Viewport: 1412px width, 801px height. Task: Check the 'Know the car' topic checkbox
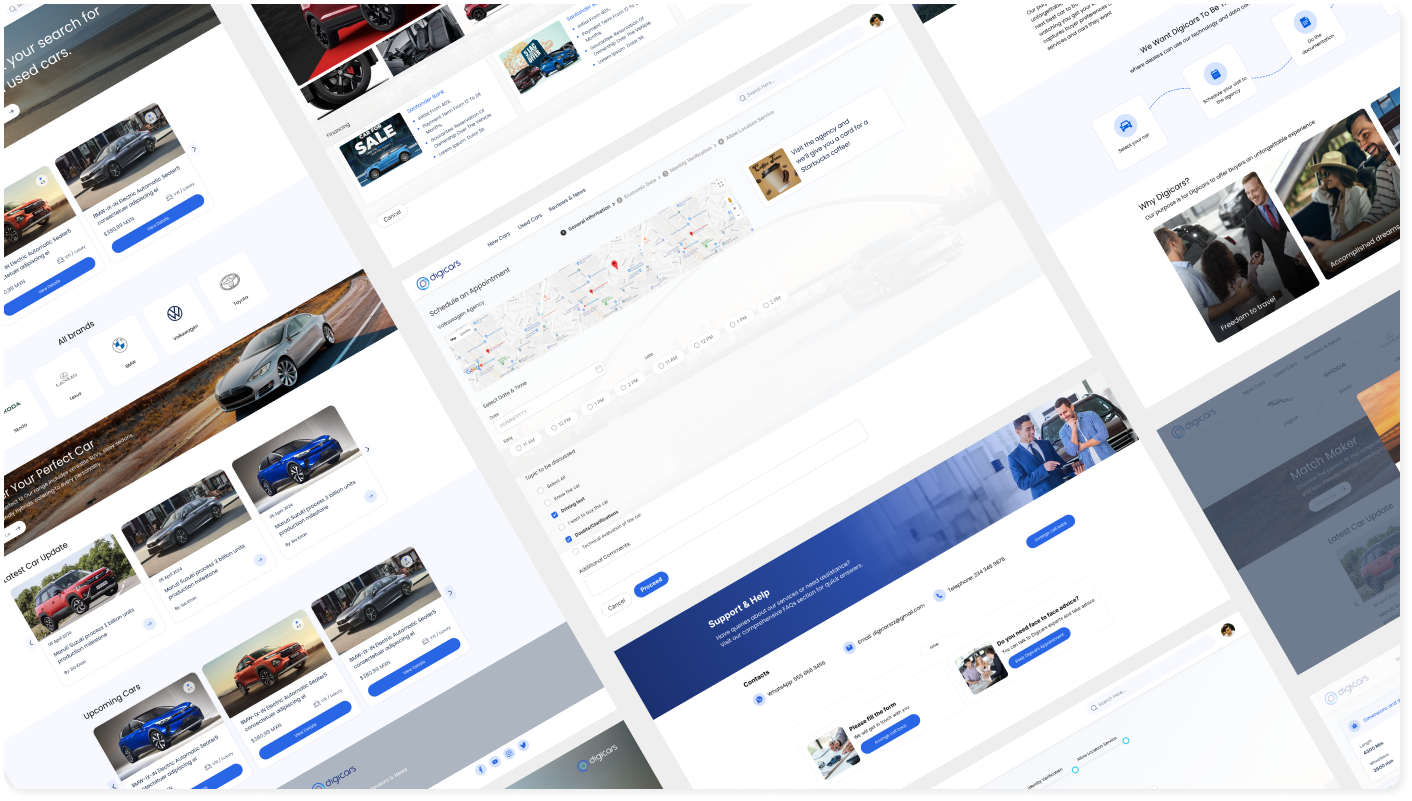click(x=548, y=503)
